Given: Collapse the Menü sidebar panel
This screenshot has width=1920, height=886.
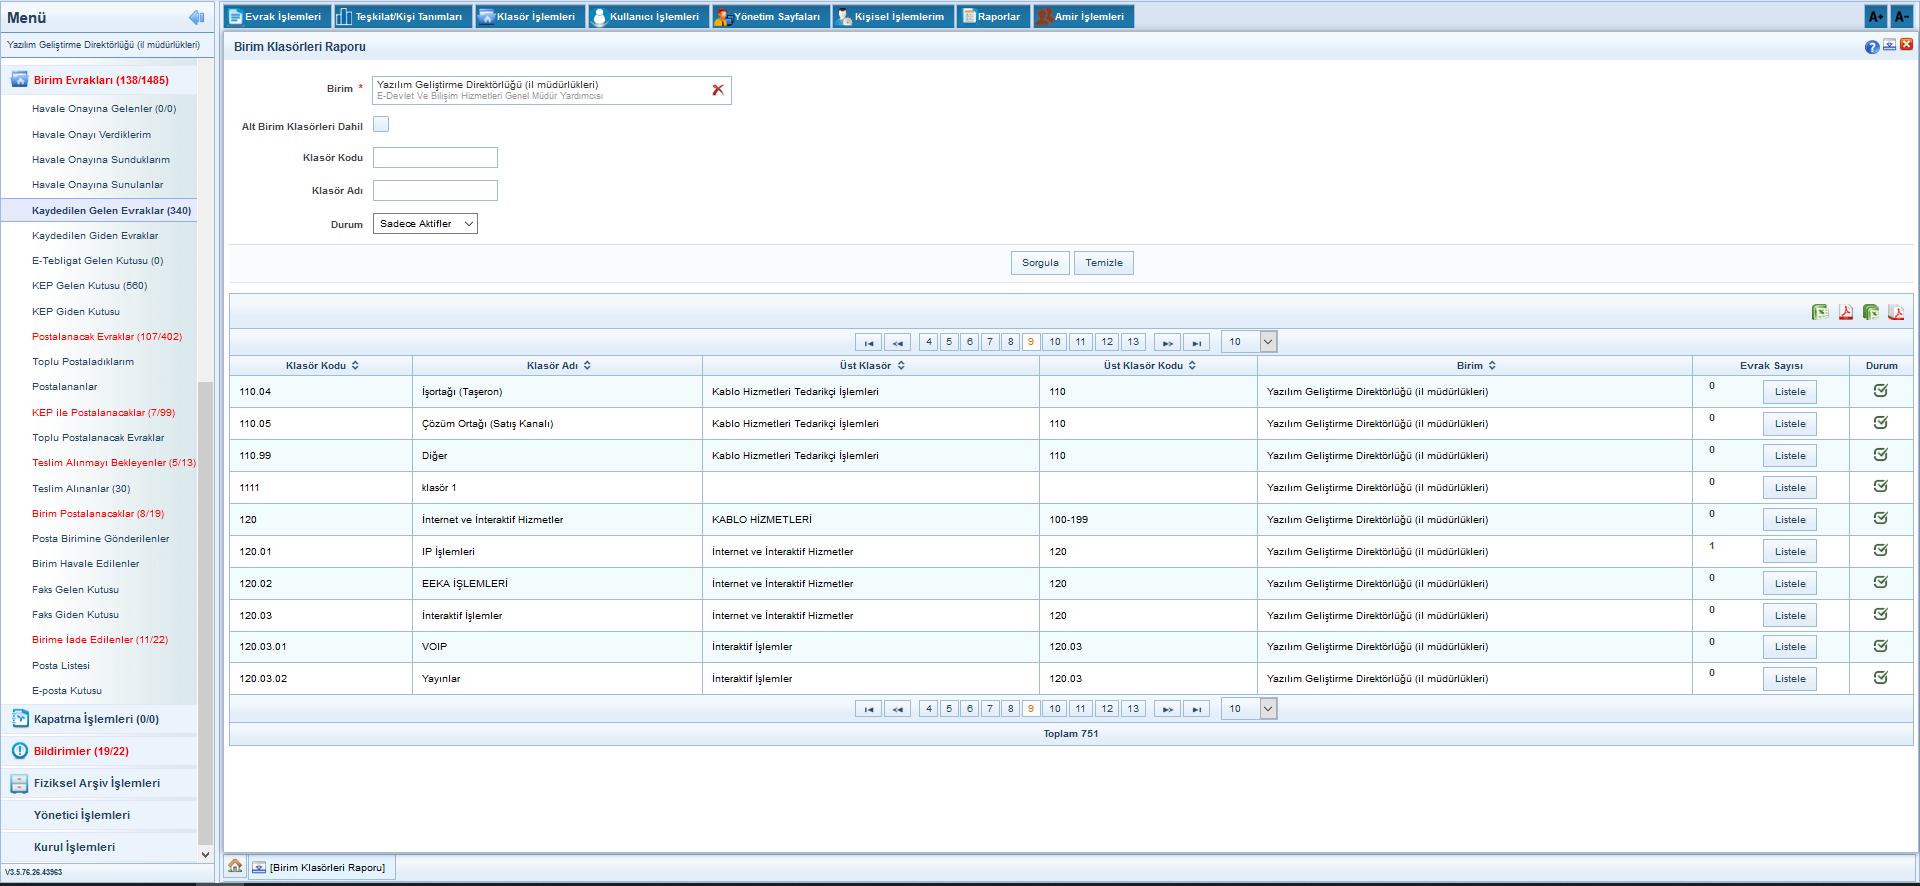Looking at the screenshot, I should point(196,17).
